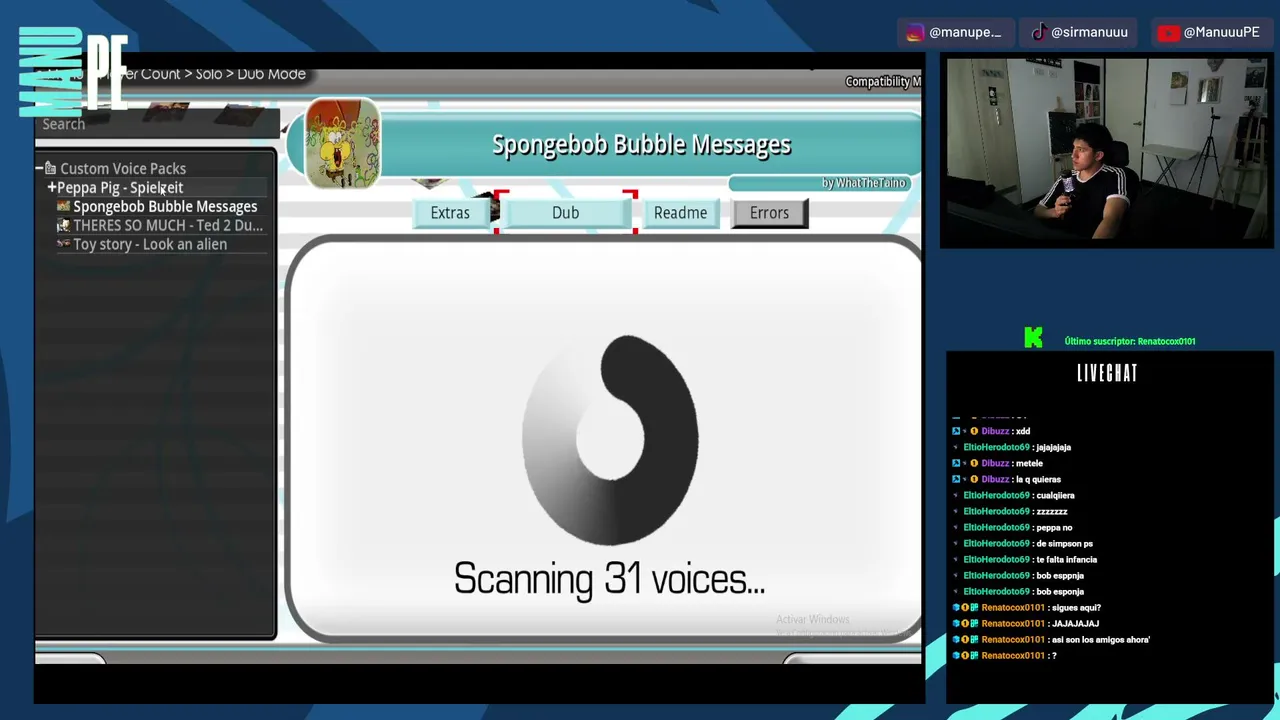Click the author credit by WhatTheTaino
The width and height of the screenshot is (1280, 720).
pos(863,183)
